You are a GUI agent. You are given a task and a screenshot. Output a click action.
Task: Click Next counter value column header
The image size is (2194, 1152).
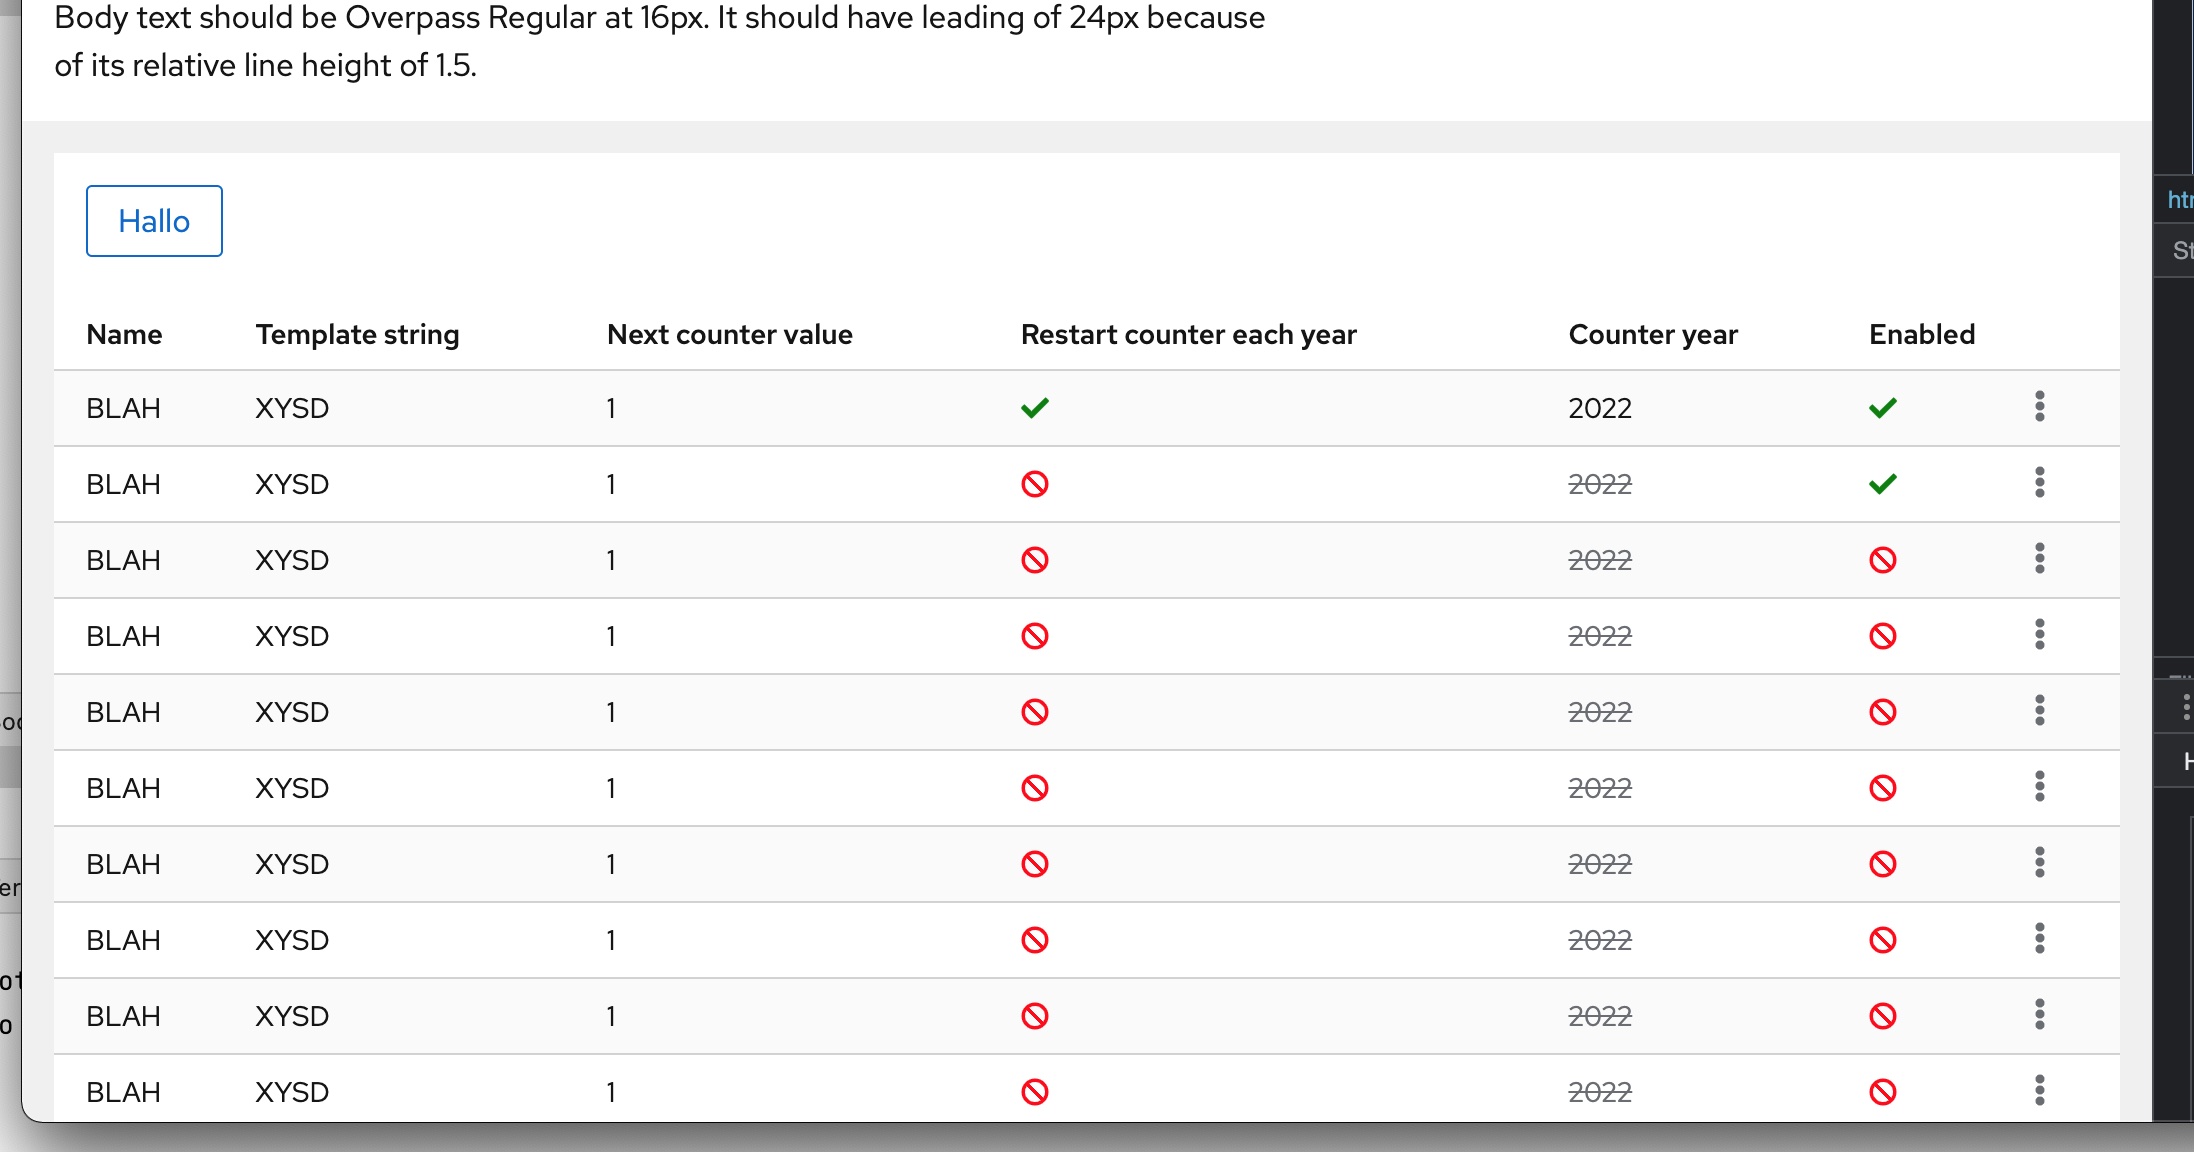(x=729, y=334)
